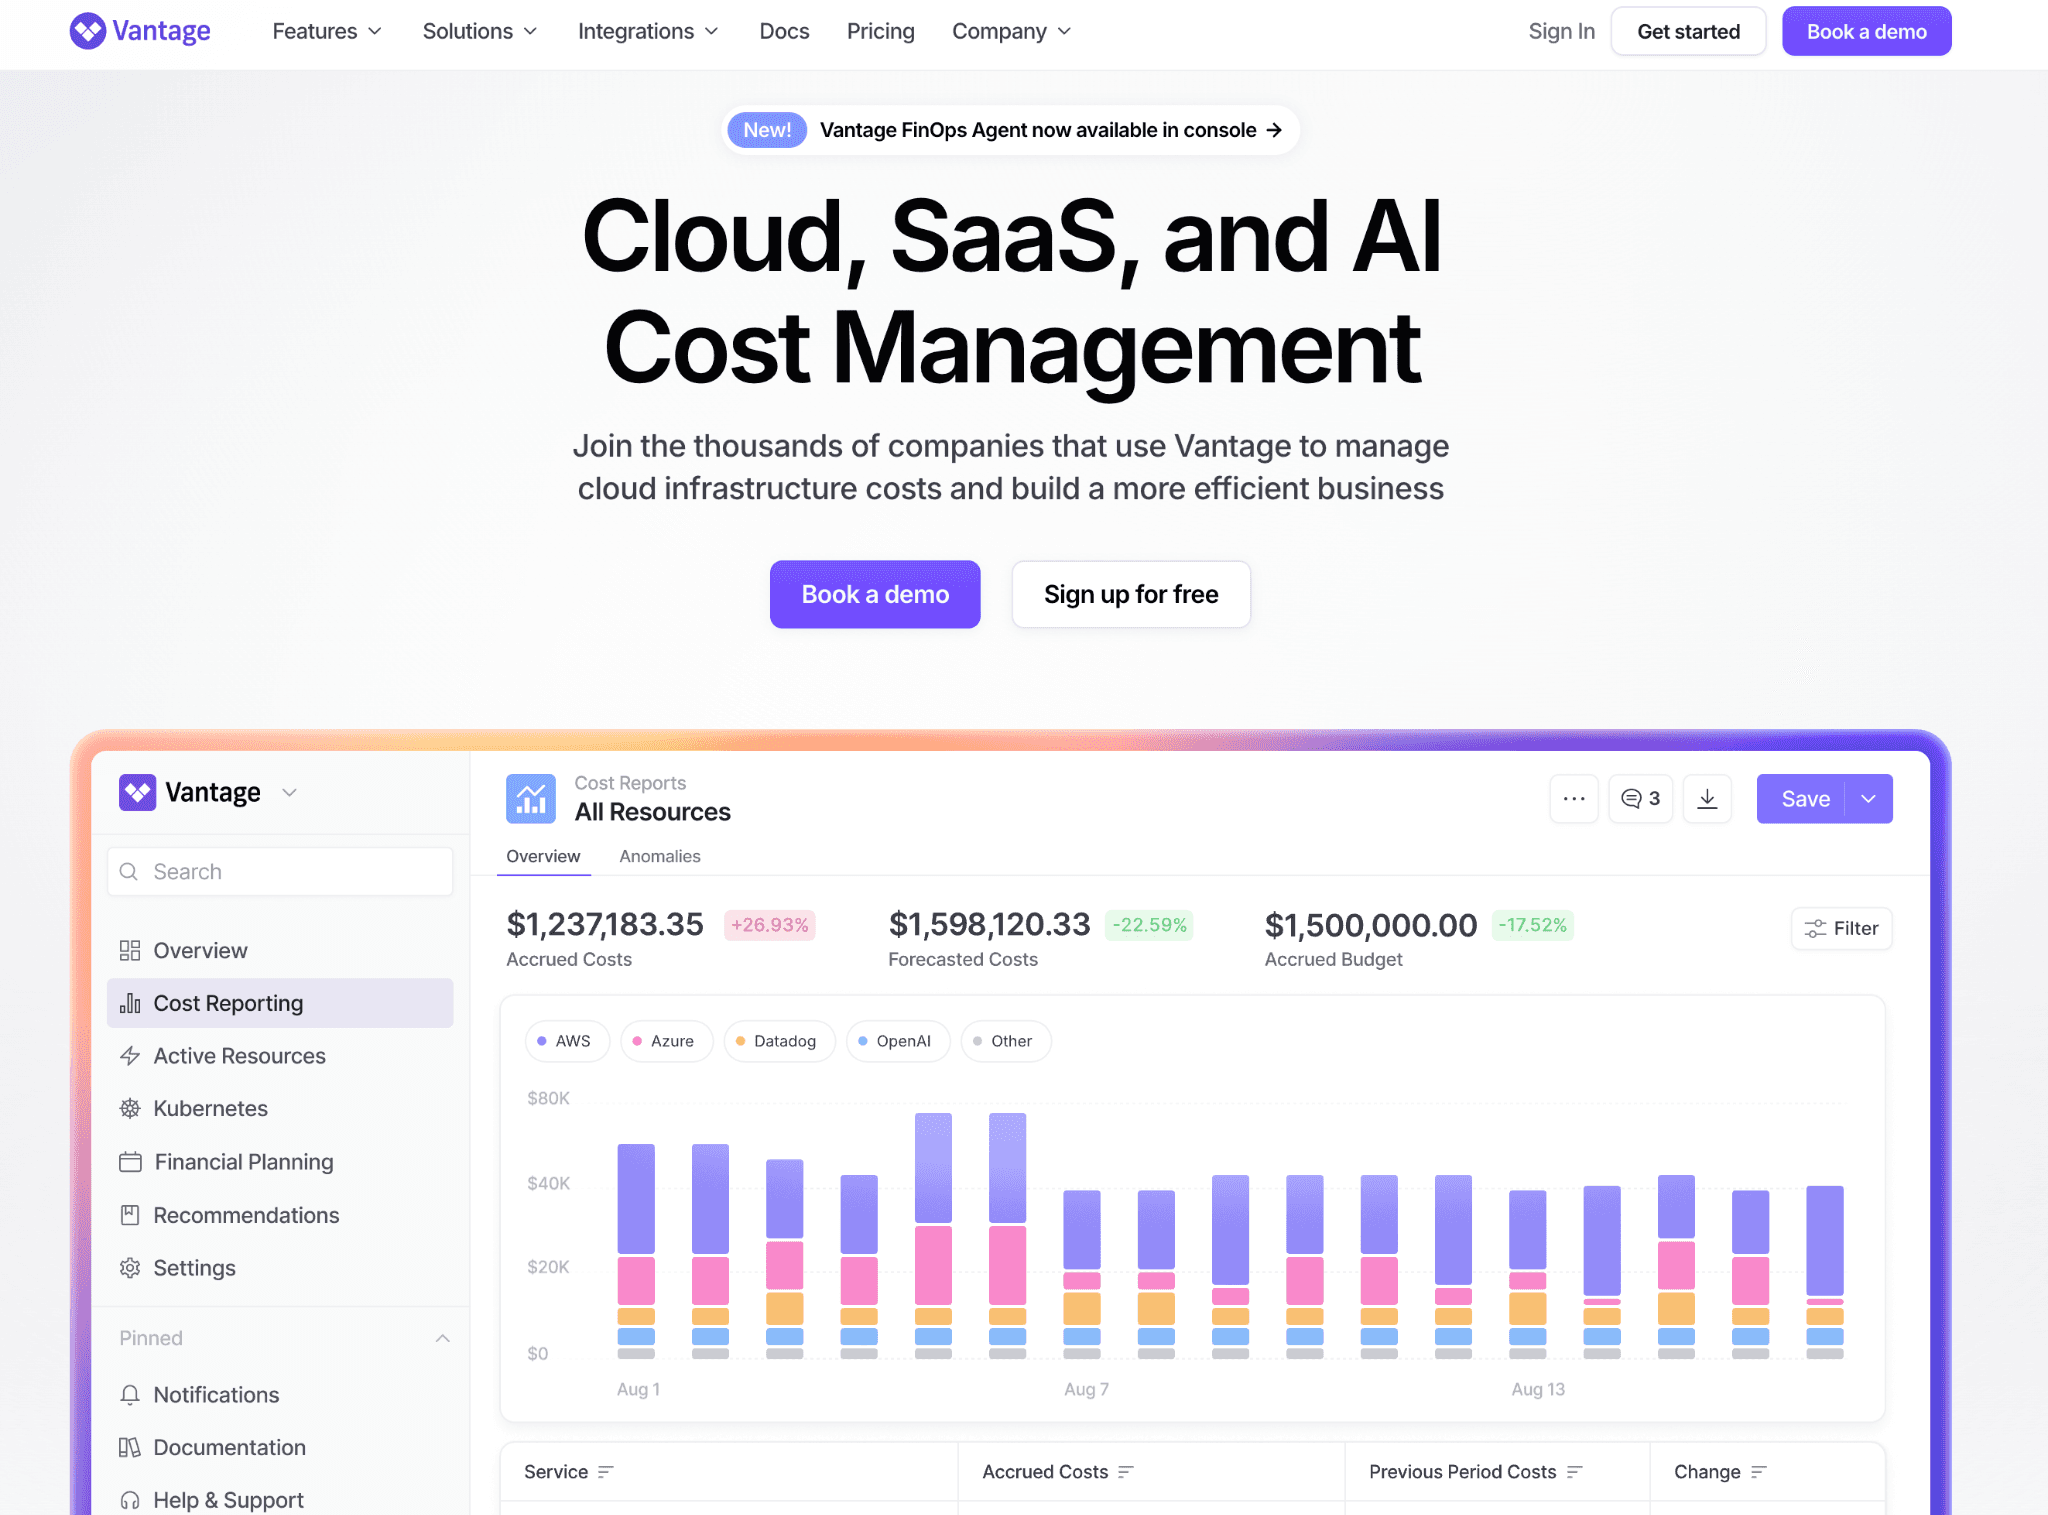This screenshot has width=2048, height=1515.
Task: Click the hero Book a demo button
Action: (875, 594)
